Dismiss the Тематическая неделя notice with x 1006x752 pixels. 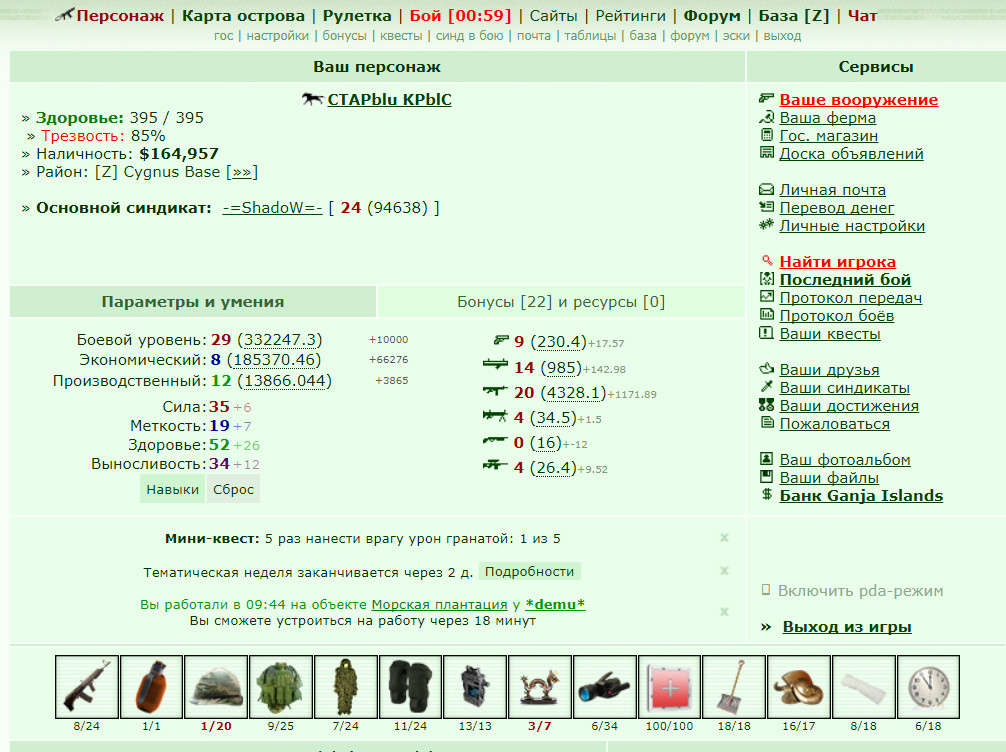pos(724,570)
